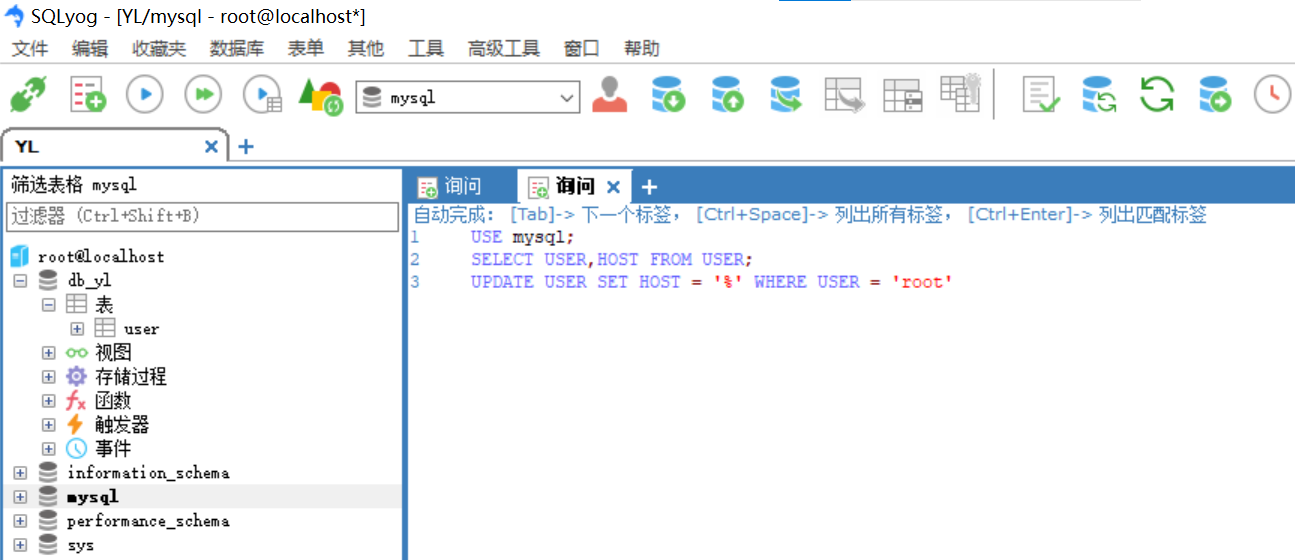1295x560 pixels.
Task: Click database import icon with down arrow
Action: (x=668, y=95)
